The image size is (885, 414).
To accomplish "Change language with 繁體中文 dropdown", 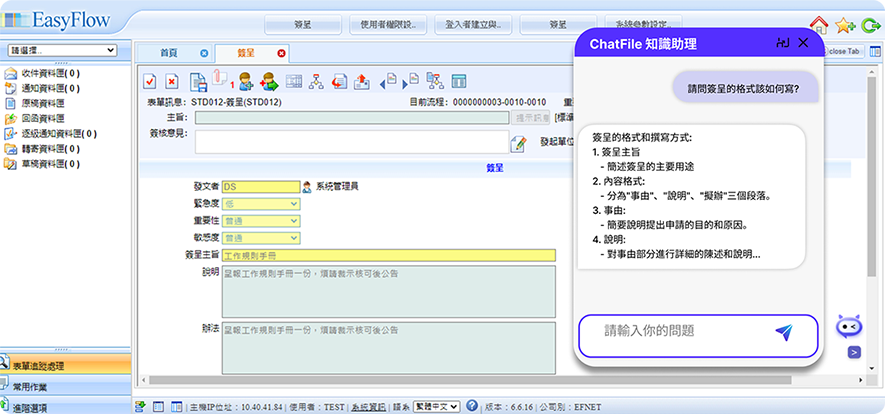I will click(434, 407).
